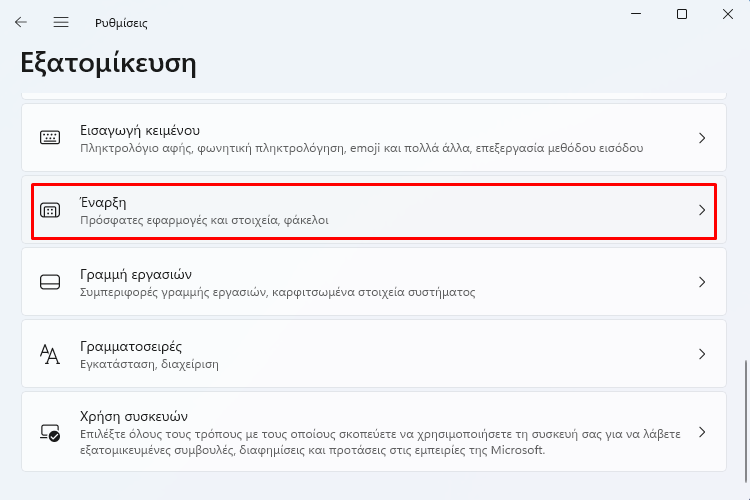This screenshot has width=750, height=500.
Task: Expand the Χρήση συσκευών chevron arrow
Action: 702,433
